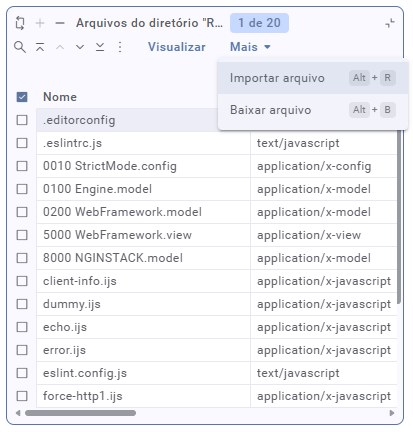Click the horizontal scrollbar left arrow
The image size is (413, 432).
click(x=18, y=413)
